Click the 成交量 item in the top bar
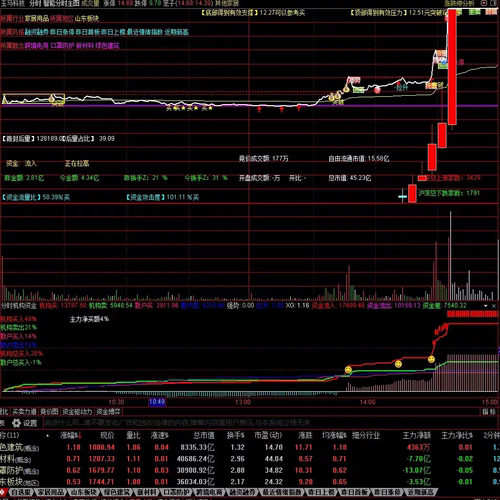 90,3
